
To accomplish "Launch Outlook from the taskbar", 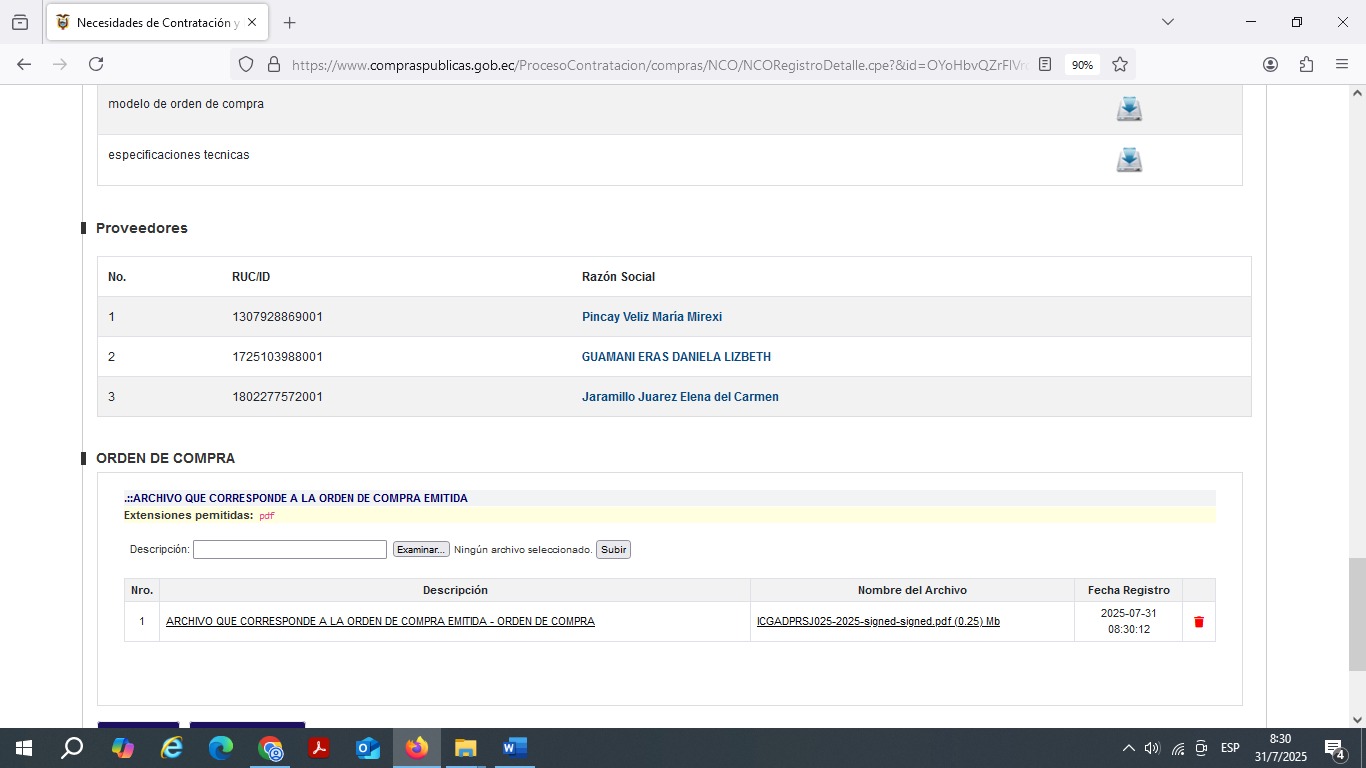I will tap(368, 748).
